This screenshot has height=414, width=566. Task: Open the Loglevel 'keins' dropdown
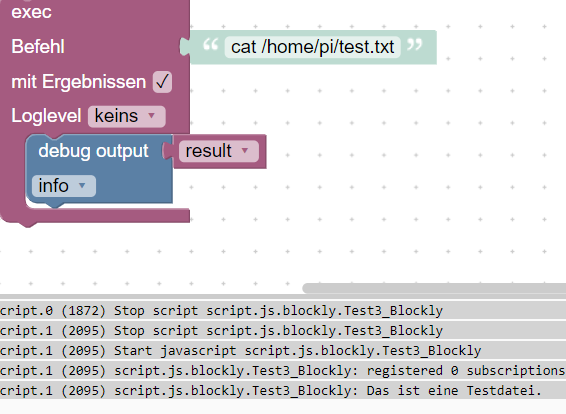(x=127, y=116)
